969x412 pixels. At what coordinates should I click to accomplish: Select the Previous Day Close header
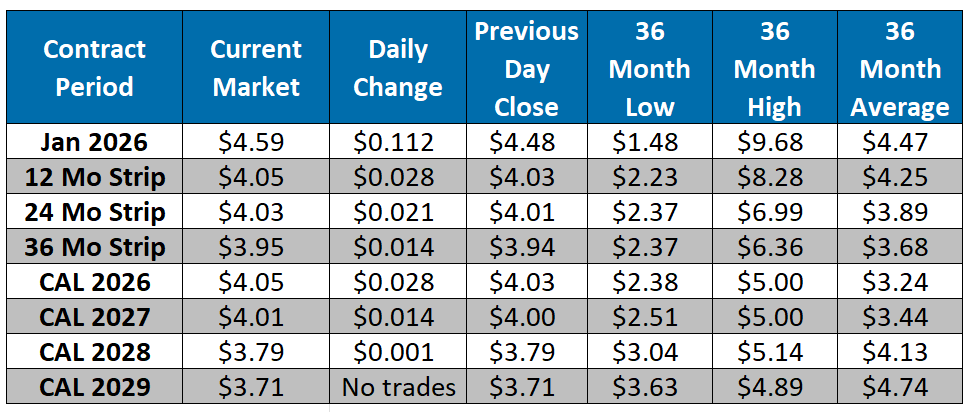pyautogui.click(x=526, y=68)
